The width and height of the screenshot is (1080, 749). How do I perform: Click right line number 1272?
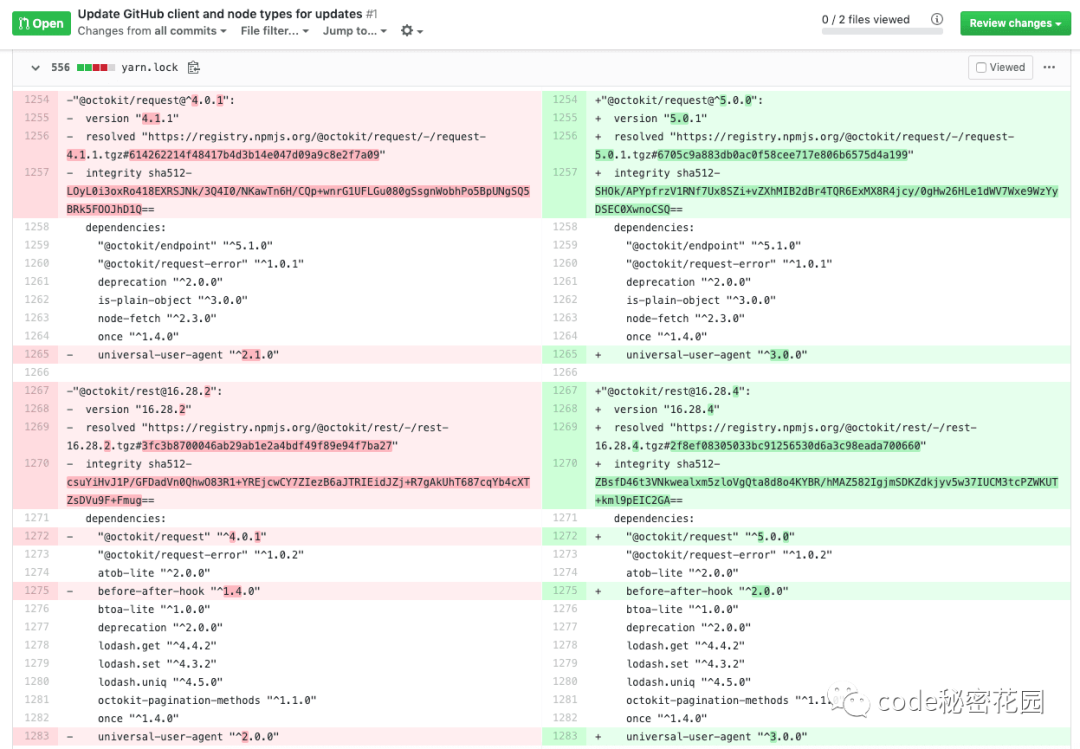point(565,536)
